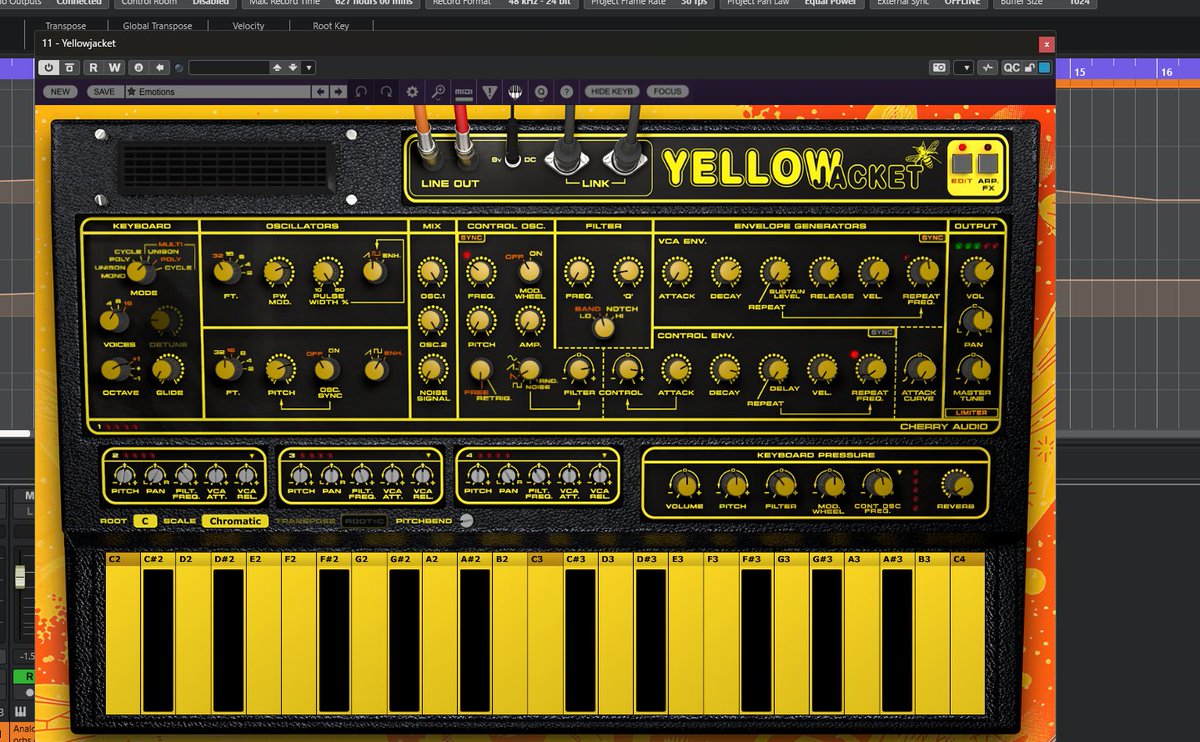Click the undo icon in Yellowjacket toolbar
This screenshot has width=1200, height=742.
(361, 91)
